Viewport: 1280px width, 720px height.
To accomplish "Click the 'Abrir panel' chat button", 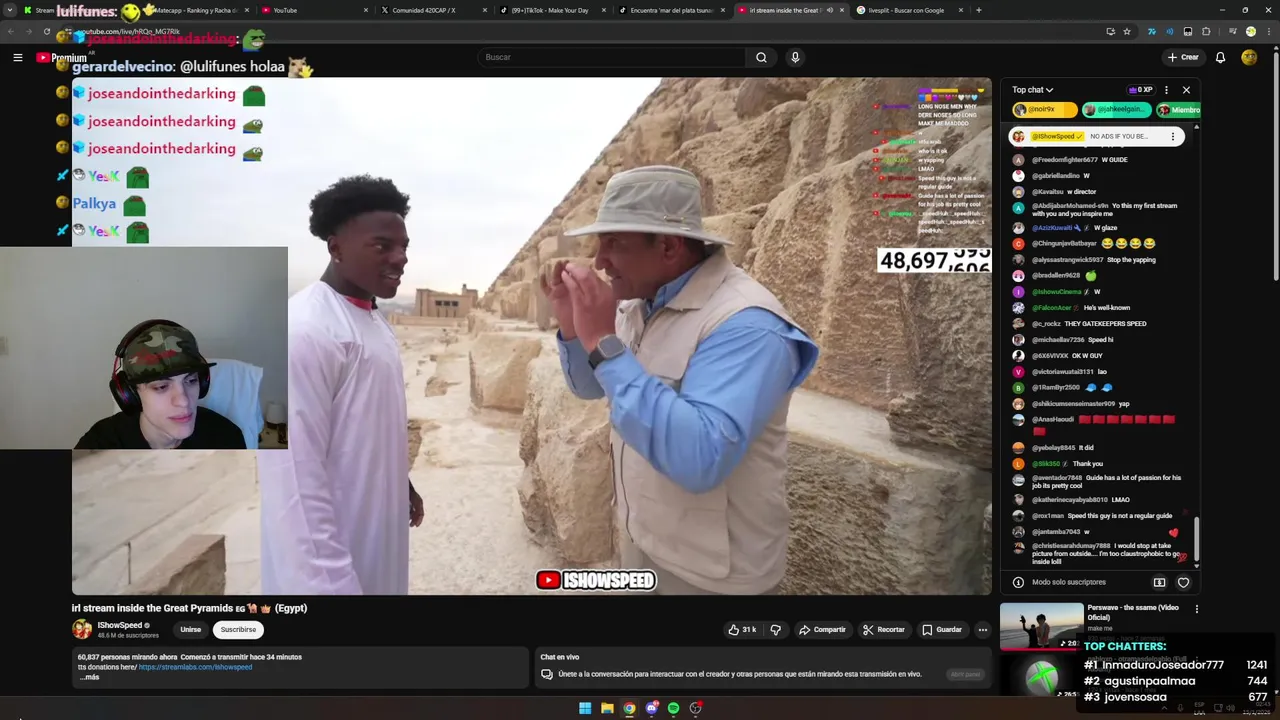I will tap(965, 674).
